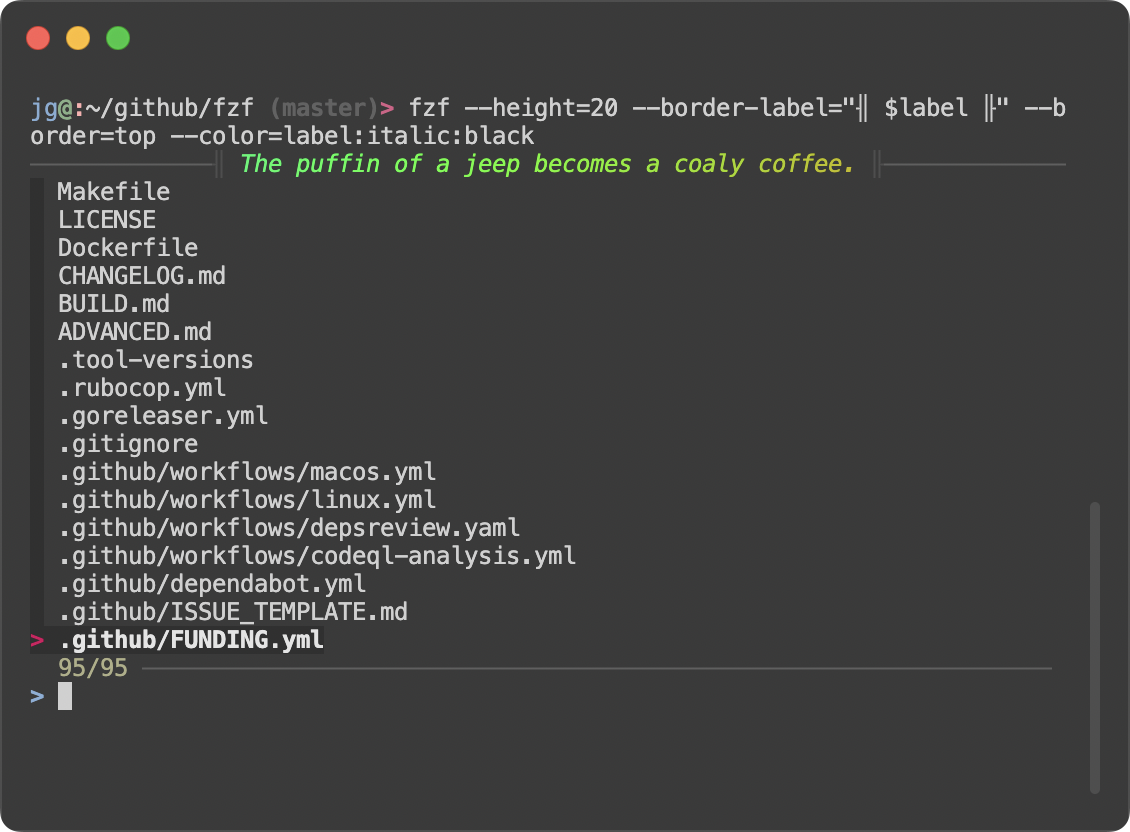Click the green zoom traffic-light button
The height and width of the screenshot is (832, 1130).
tap(117, 37)
